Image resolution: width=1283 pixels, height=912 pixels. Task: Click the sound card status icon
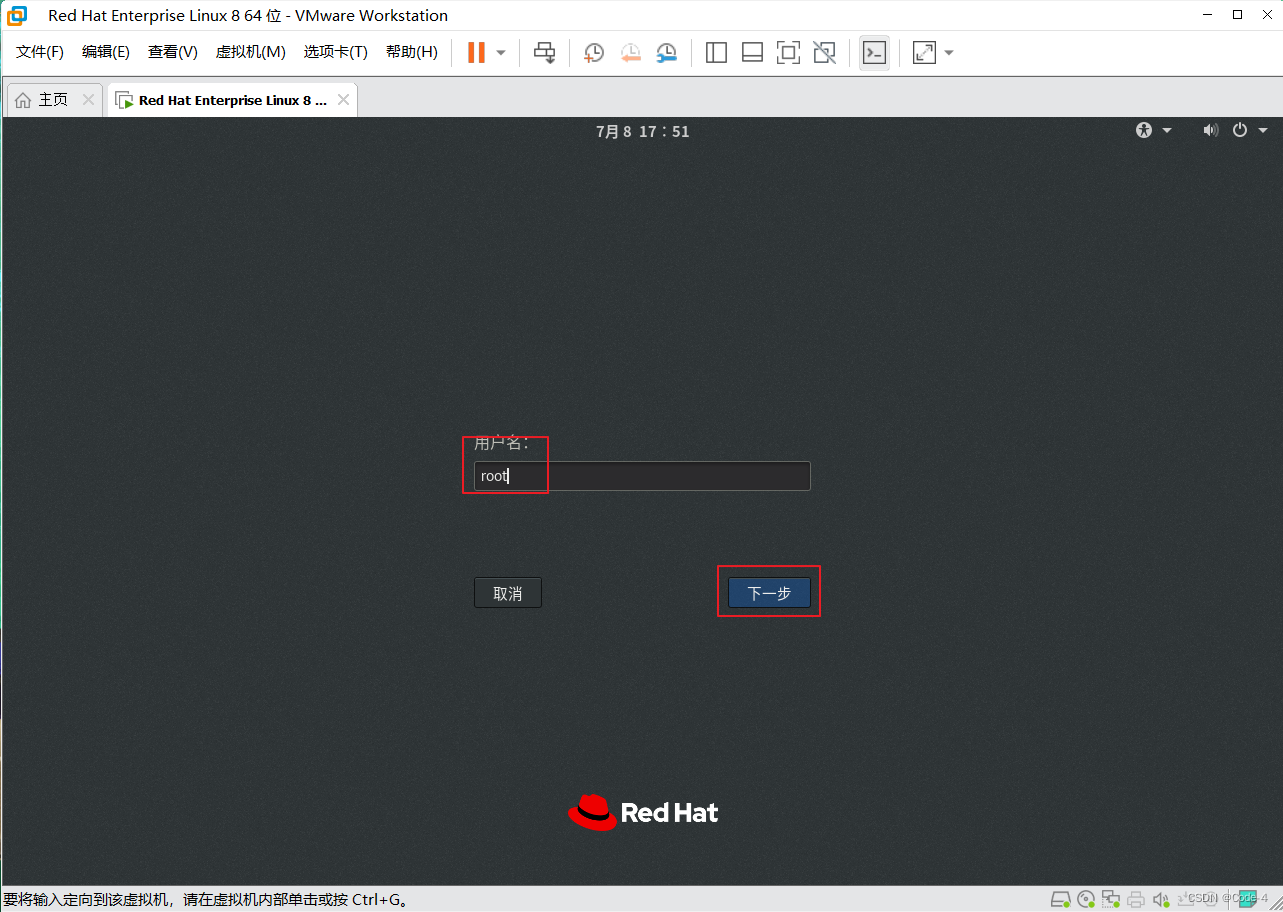1160,898
